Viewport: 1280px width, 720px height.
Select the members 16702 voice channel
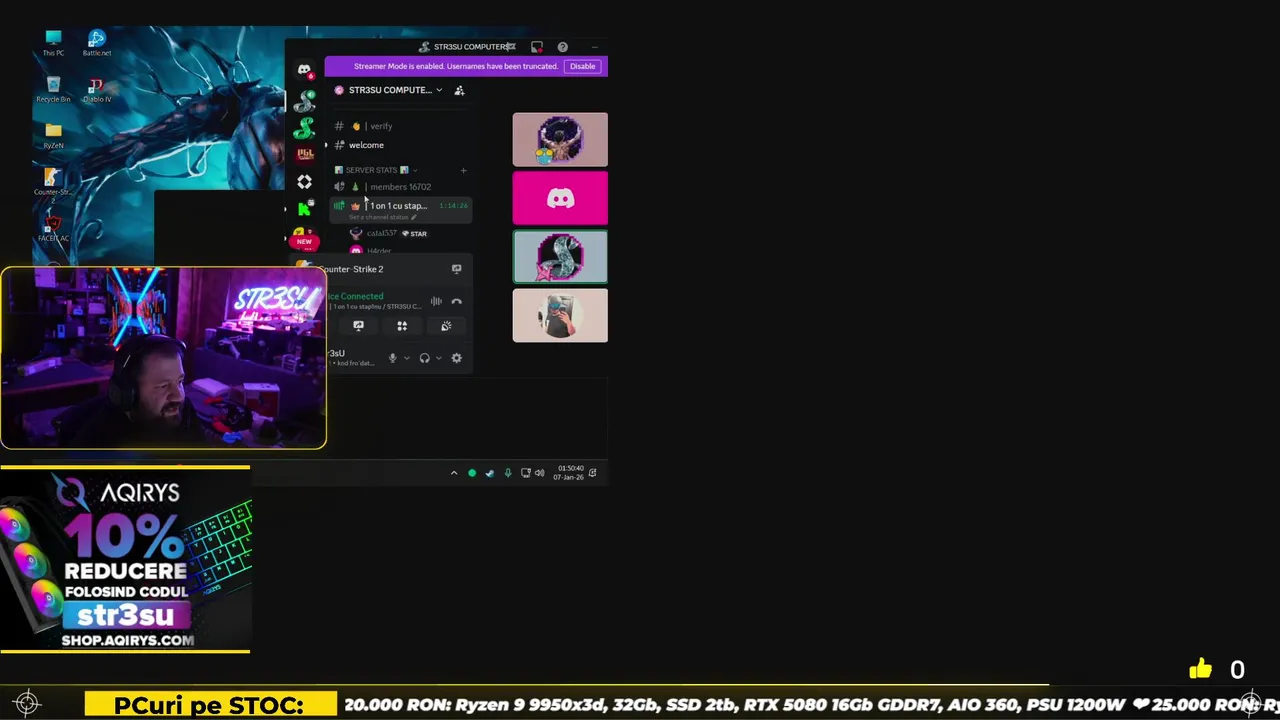(x=400, y=187)
